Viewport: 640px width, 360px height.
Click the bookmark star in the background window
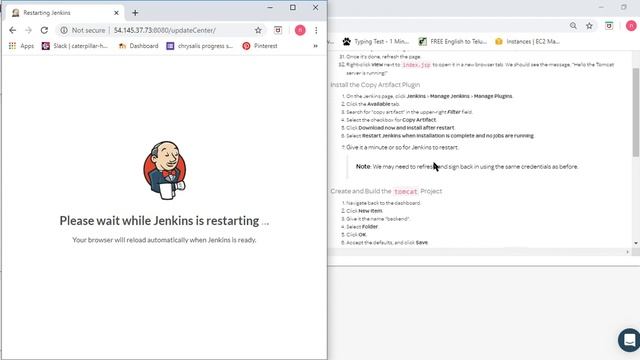pos(589,26)
